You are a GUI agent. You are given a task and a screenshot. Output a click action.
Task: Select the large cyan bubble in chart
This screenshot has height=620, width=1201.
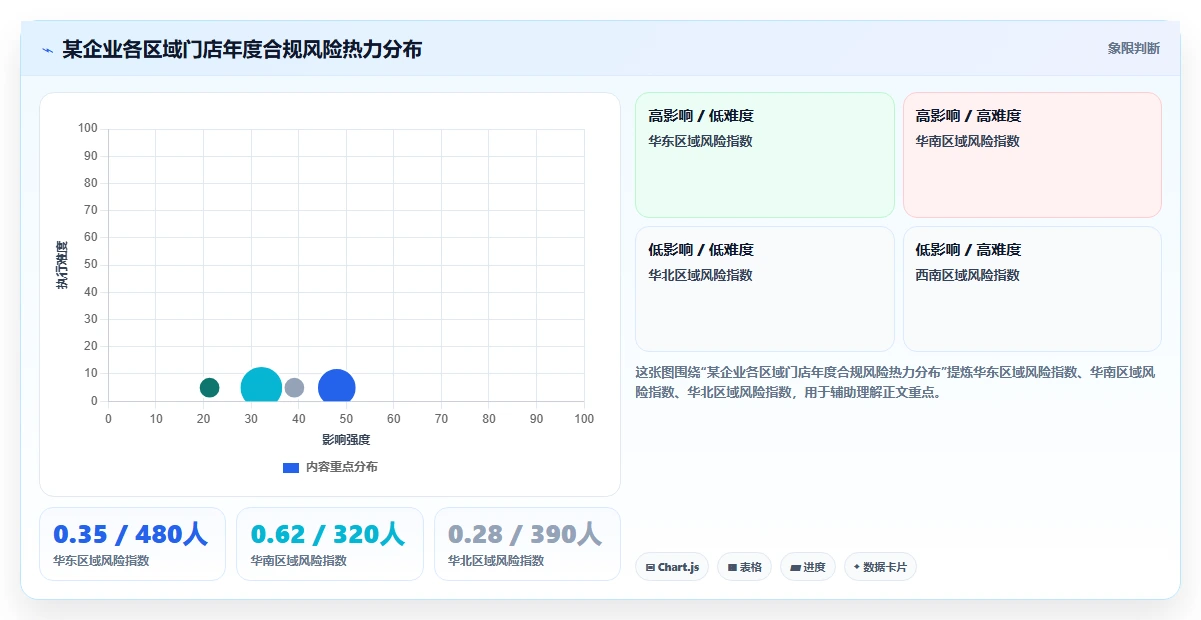(261, 387)
